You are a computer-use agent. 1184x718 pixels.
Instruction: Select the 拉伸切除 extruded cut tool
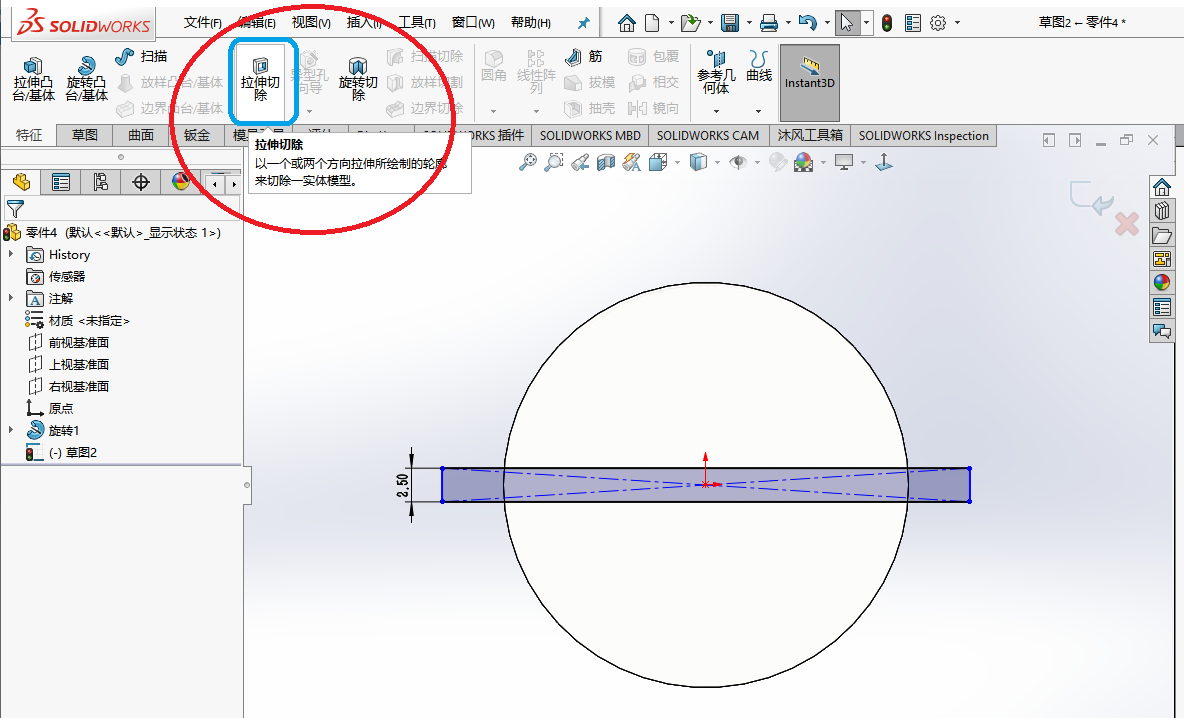pyautogui.click(x=261, y=80)
